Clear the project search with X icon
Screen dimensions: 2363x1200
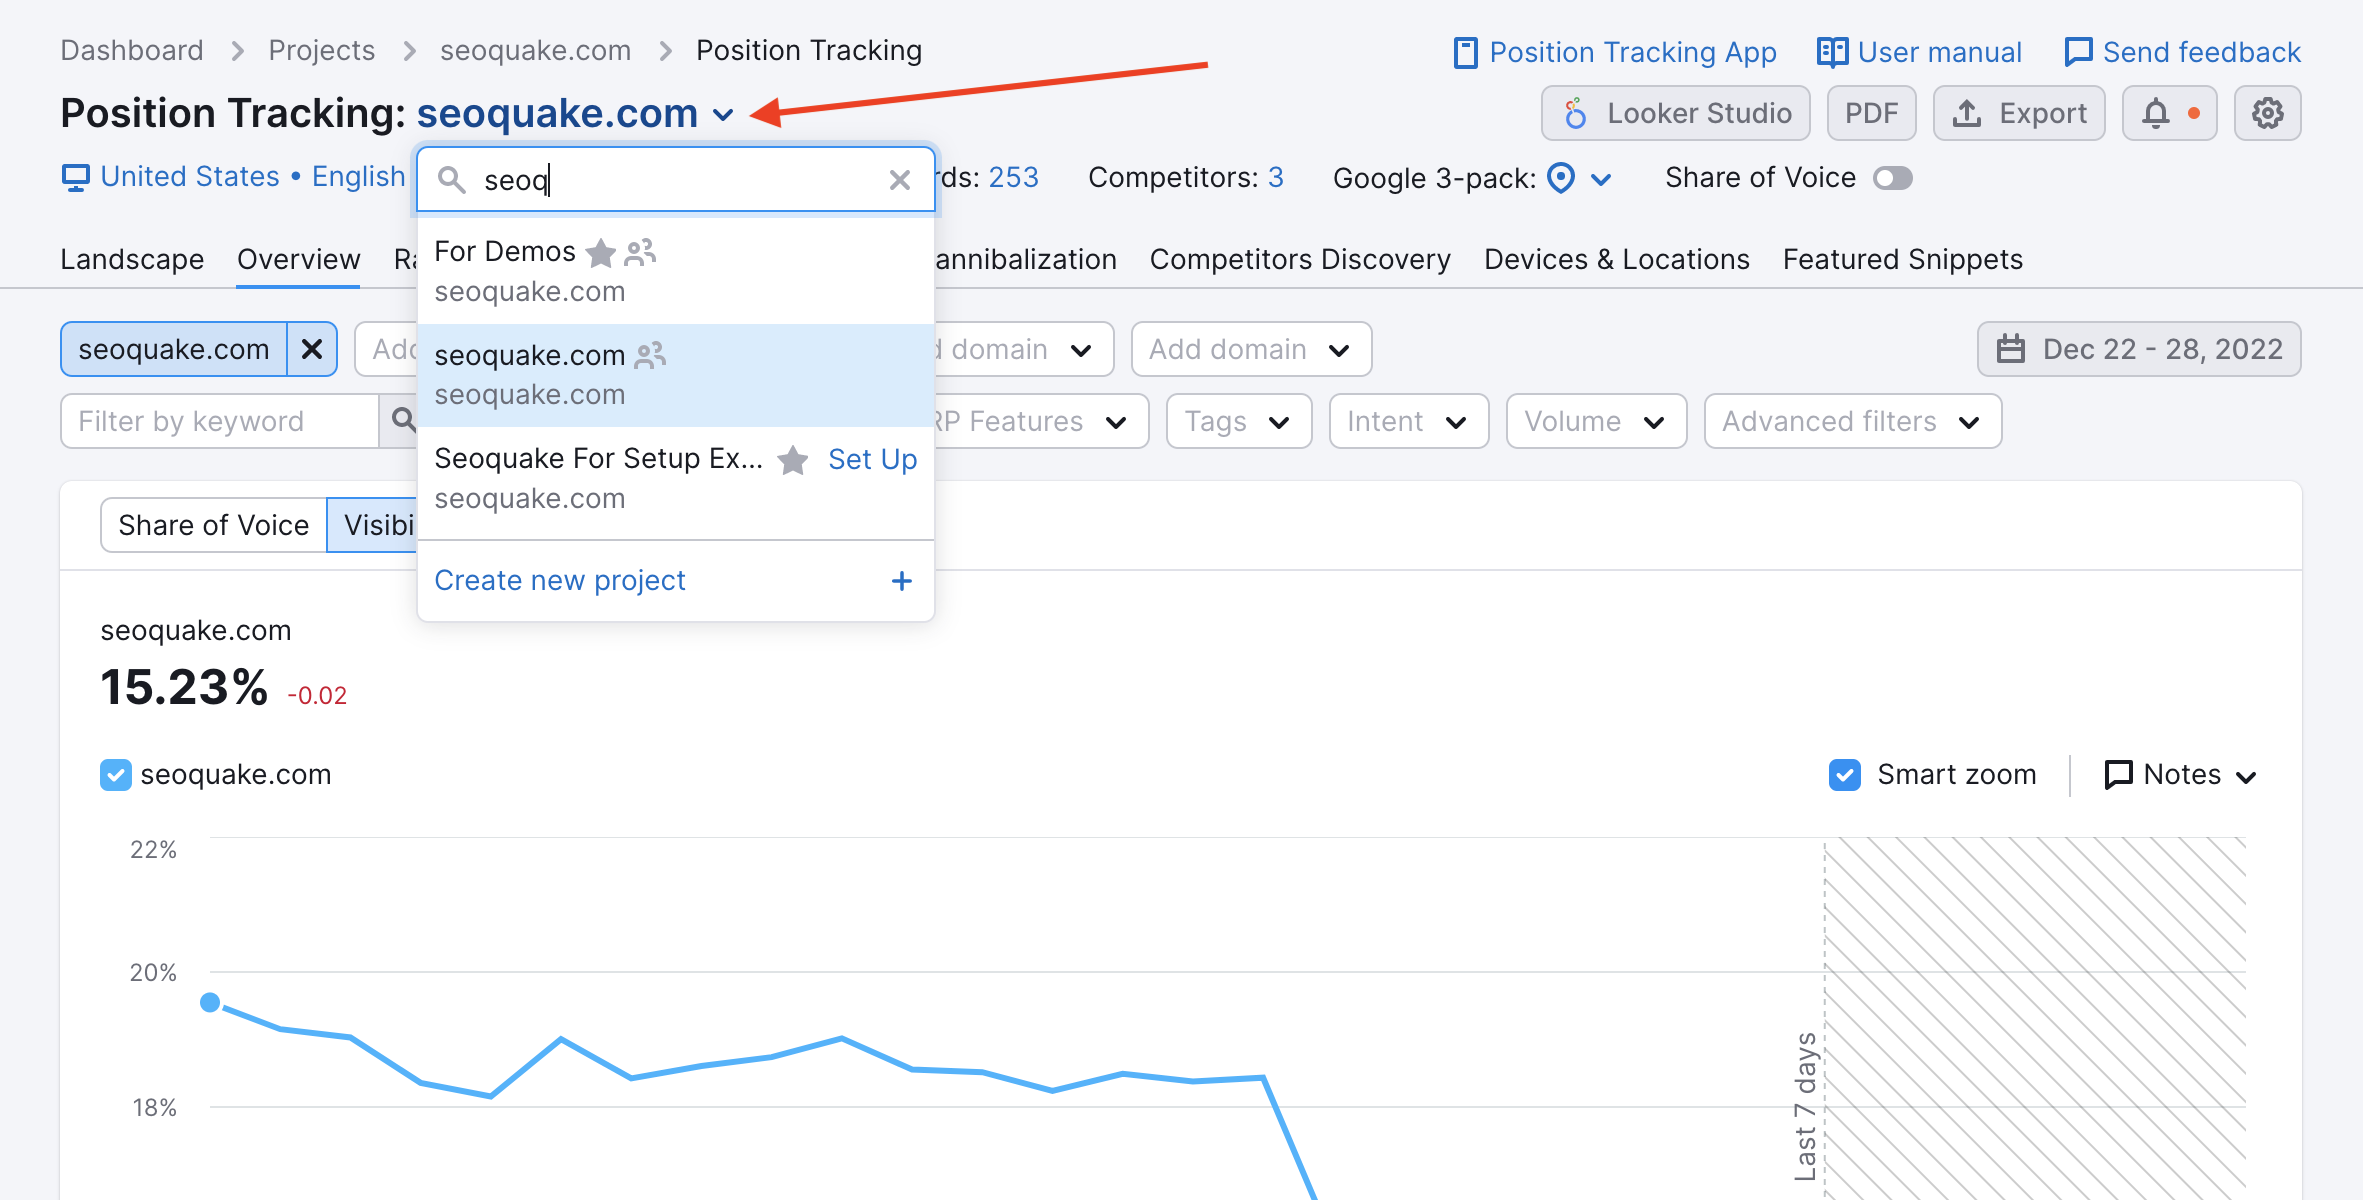(x=899, y=180)
